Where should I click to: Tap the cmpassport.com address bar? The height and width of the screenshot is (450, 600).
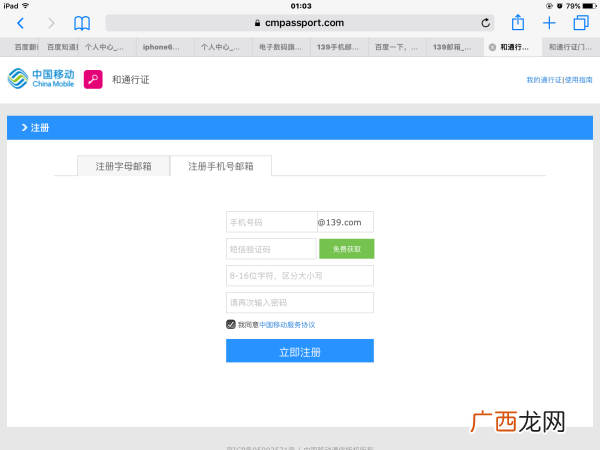point(300,23)
